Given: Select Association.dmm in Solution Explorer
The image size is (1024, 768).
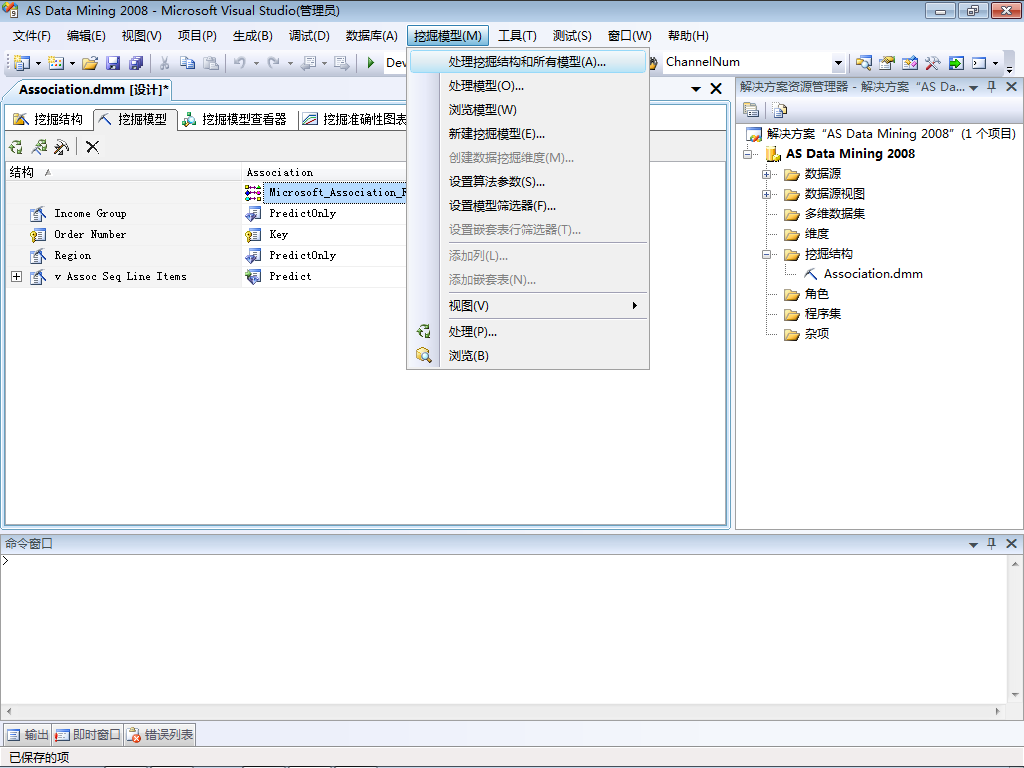Looking at the screenshot, I should pyautogui.click(x=873, y=274).
